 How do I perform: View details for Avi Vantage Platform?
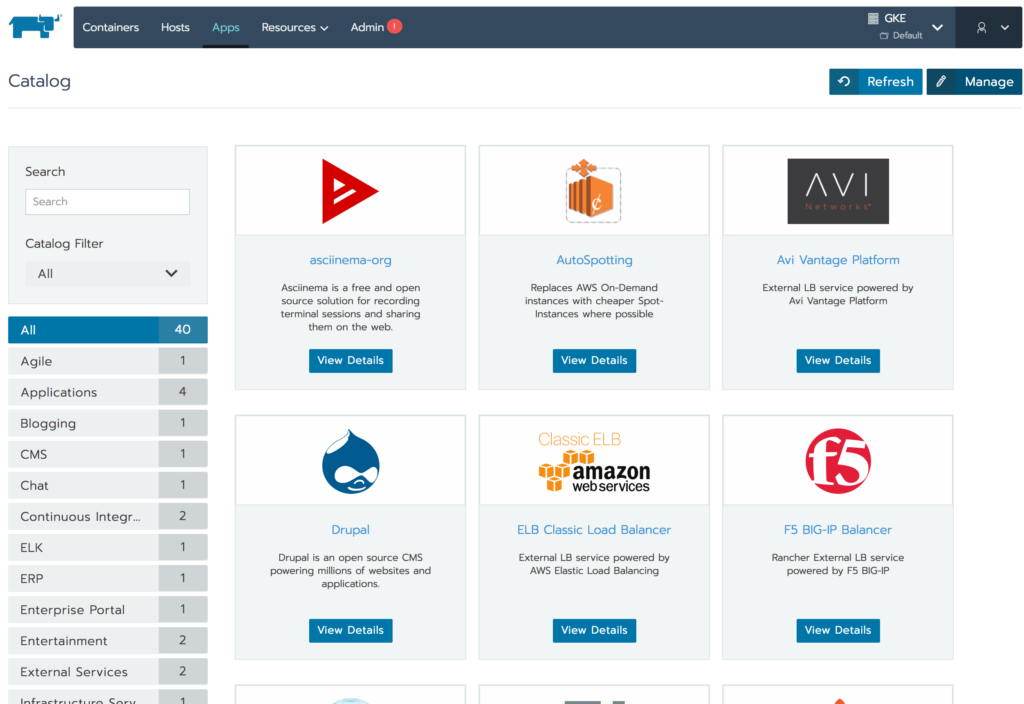click(x=838, y=360)
